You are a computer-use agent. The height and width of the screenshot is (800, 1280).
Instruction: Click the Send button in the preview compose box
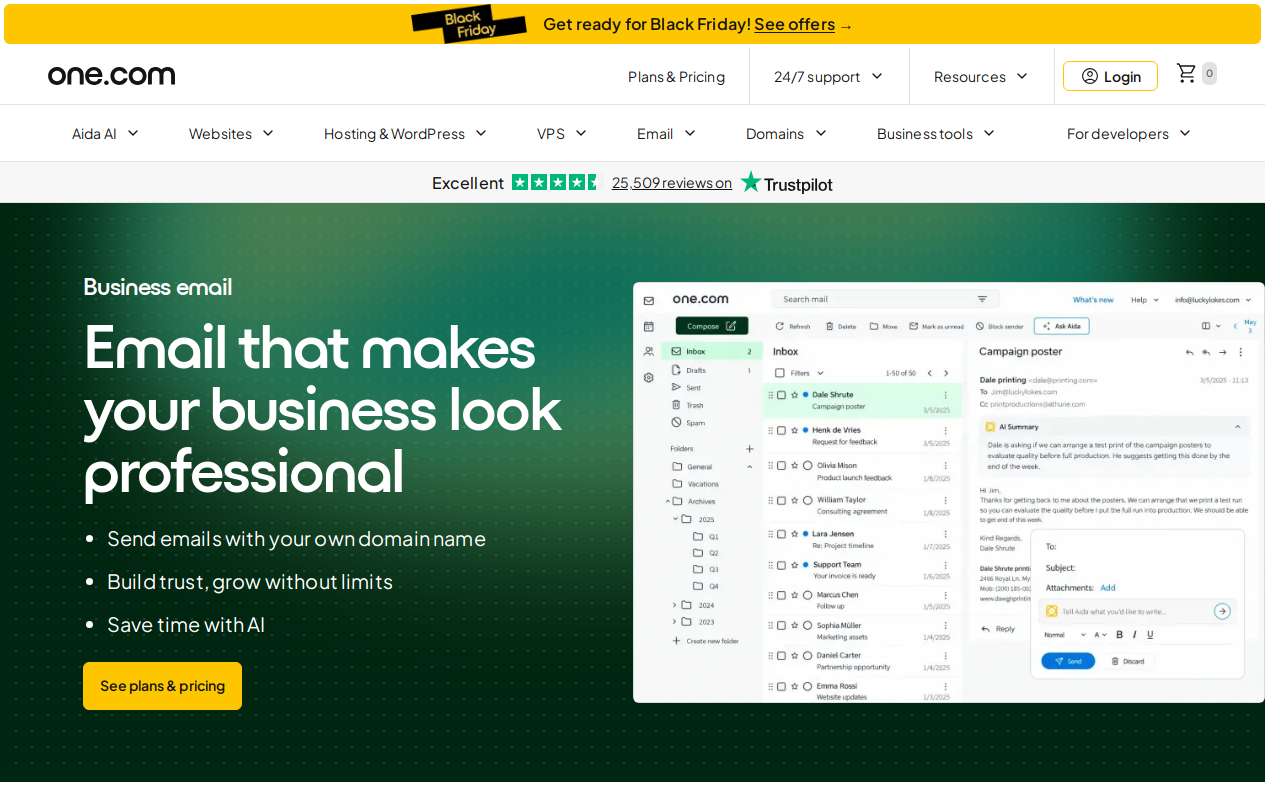coord(1068,661)
